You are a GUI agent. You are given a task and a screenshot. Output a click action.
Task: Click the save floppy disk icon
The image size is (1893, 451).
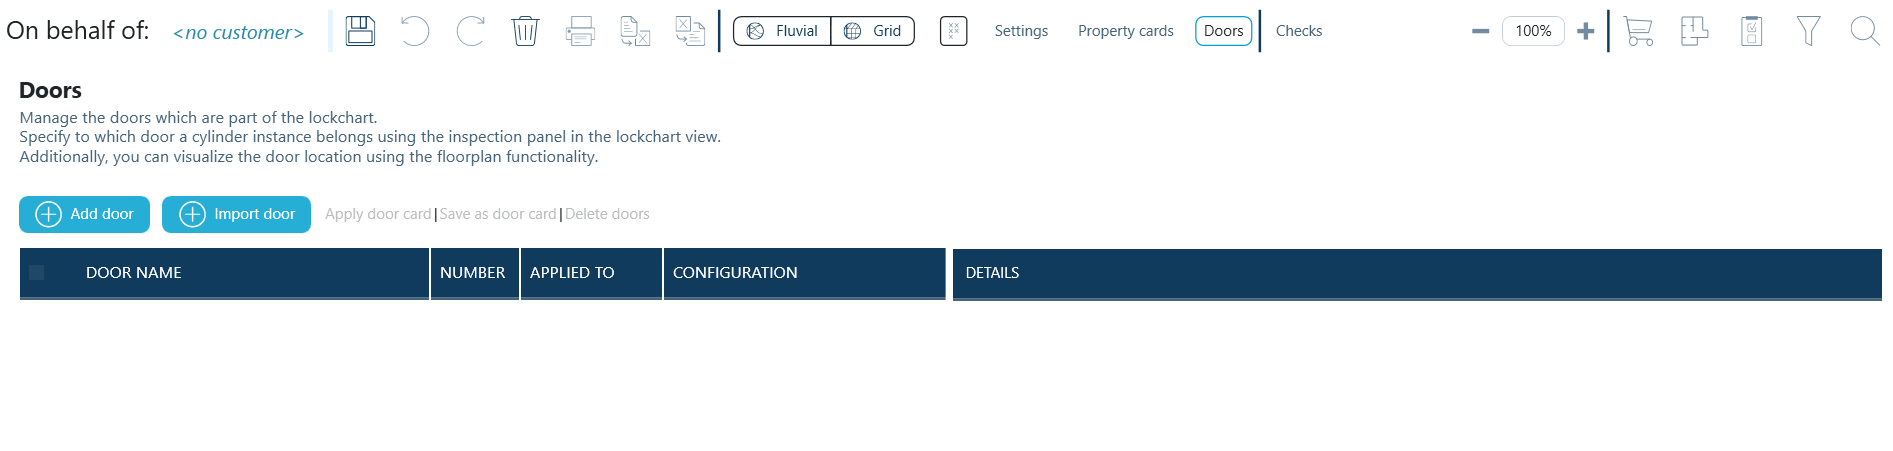[360, 31]
